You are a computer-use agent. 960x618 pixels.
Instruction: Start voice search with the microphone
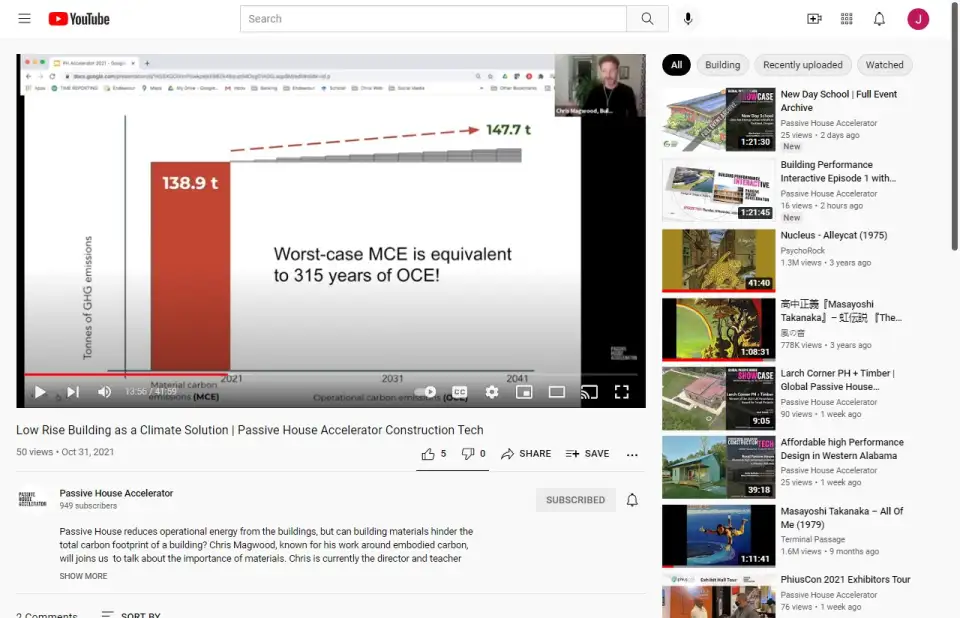point(688,19)
